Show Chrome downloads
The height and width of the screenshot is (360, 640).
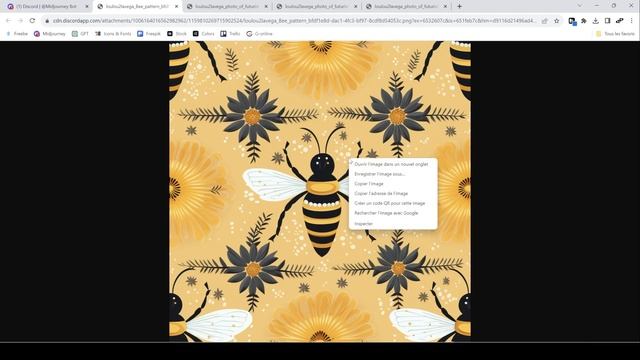(596, 21)
